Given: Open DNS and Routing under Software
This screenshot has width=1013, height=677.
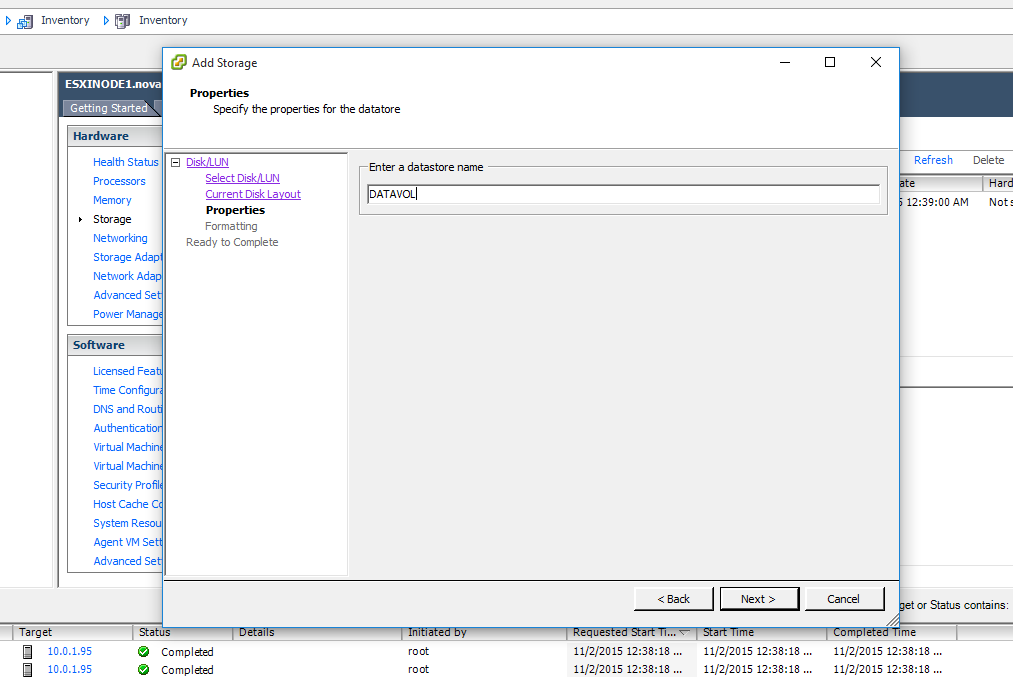Looking at the screenshot, I should pos(127,409).
